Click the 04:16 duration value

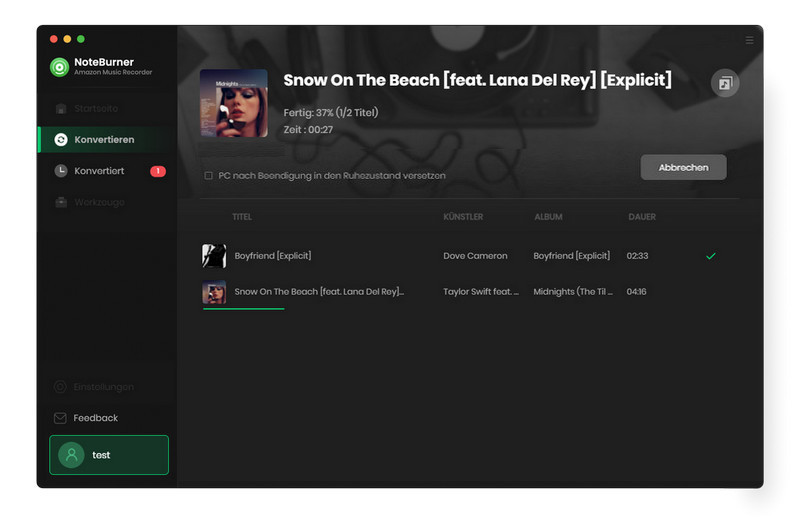(636, 292)
